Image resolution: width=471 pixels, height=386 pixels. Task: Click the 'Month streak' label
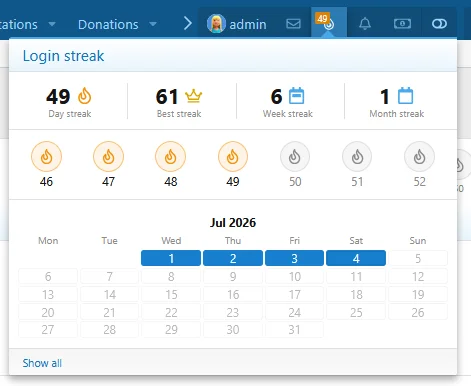point(397,114)
